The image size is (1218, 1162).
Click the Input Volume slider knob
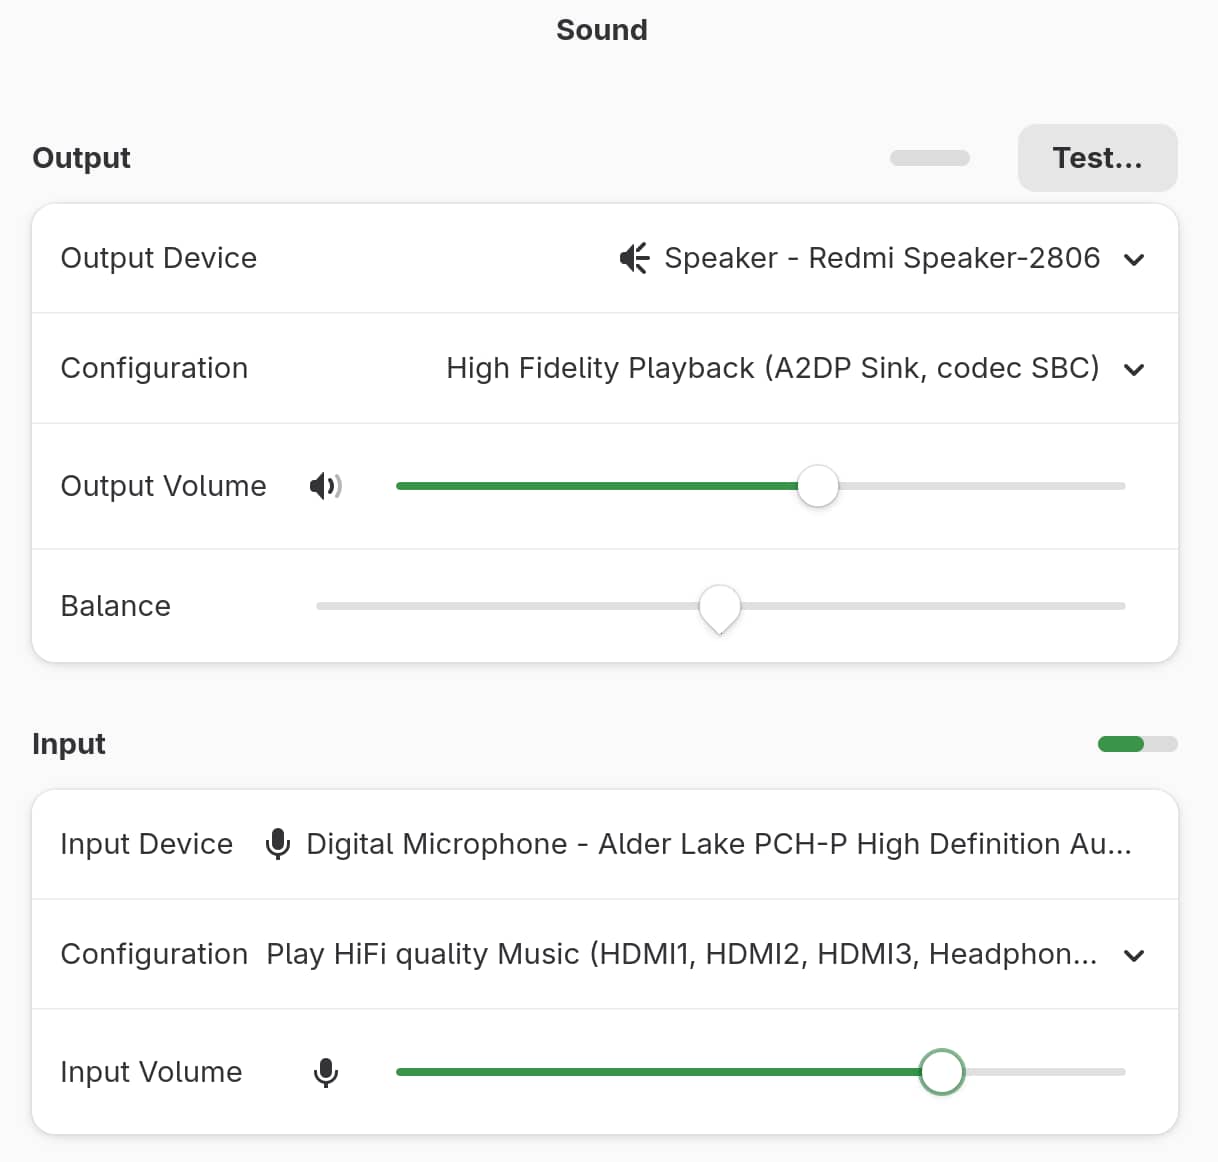click(x=941, y=1072)
